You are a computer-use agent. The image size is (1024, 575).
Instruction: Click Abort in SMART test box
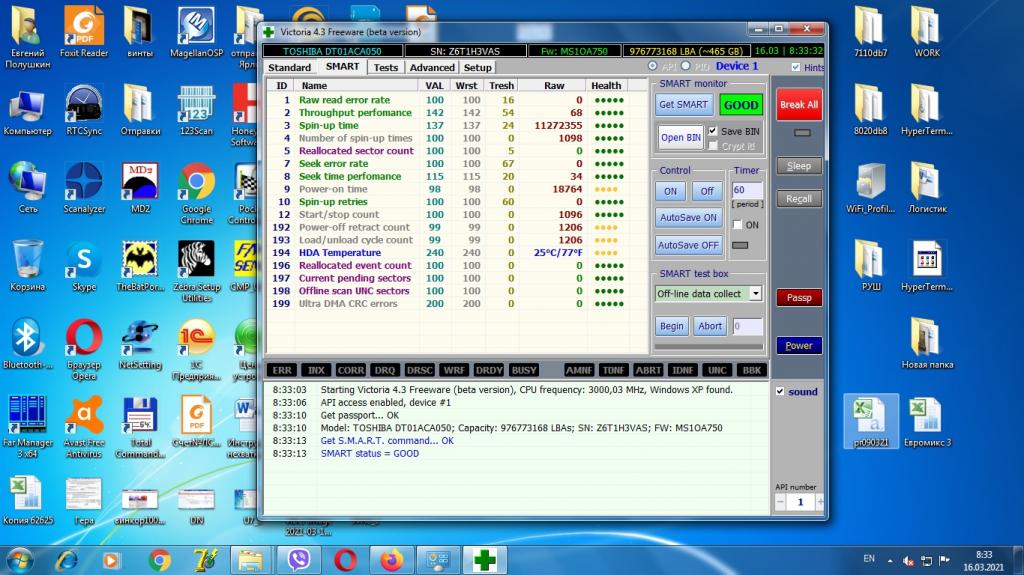(710, 326)
